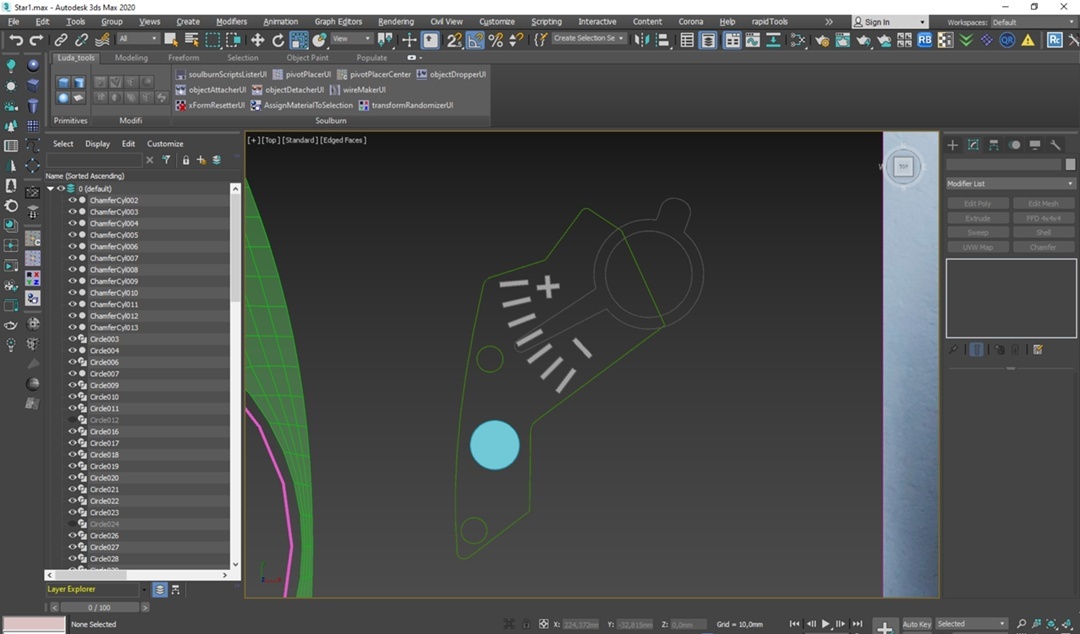The height and width of the screenshot is (634, 1080).
Task: Open the View reference coordinate dropdown
Action: tap(351, 39)
